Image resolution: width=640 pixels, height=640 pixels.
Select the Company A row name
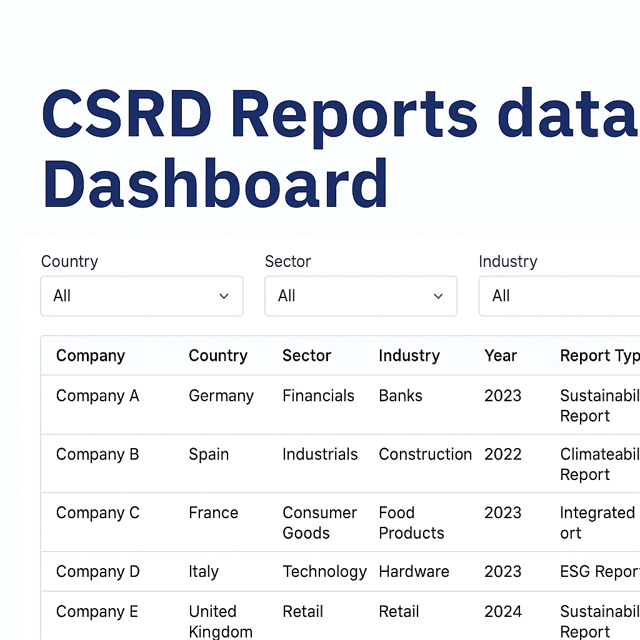click(x=97, y=395)
